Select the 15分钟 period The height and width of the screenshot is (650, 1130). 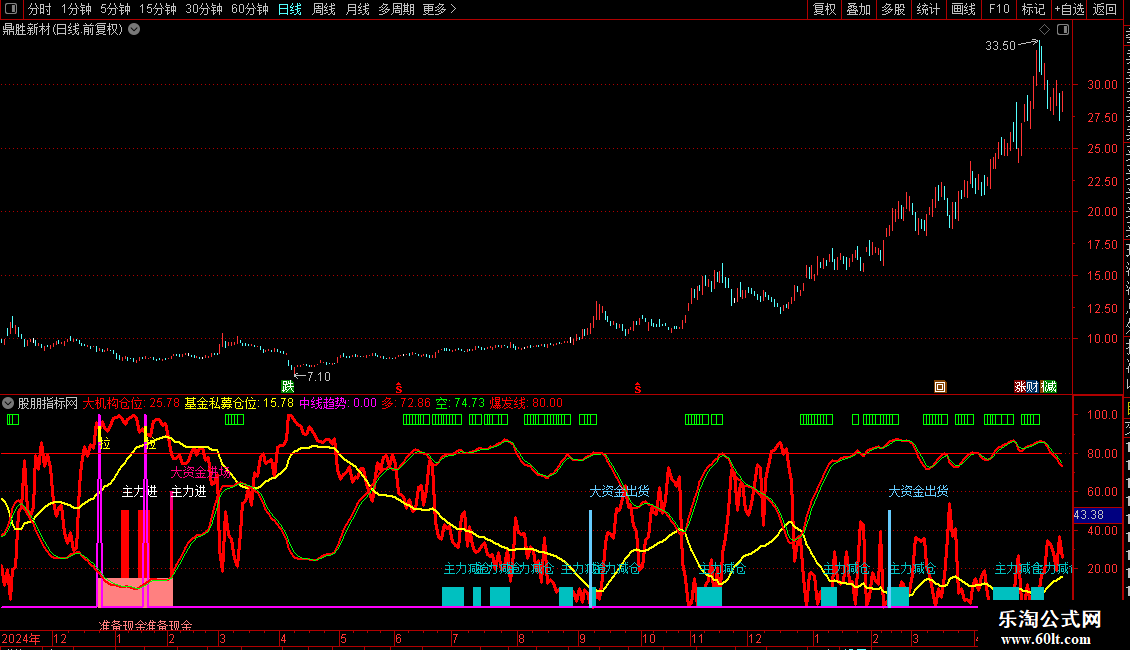158,9
